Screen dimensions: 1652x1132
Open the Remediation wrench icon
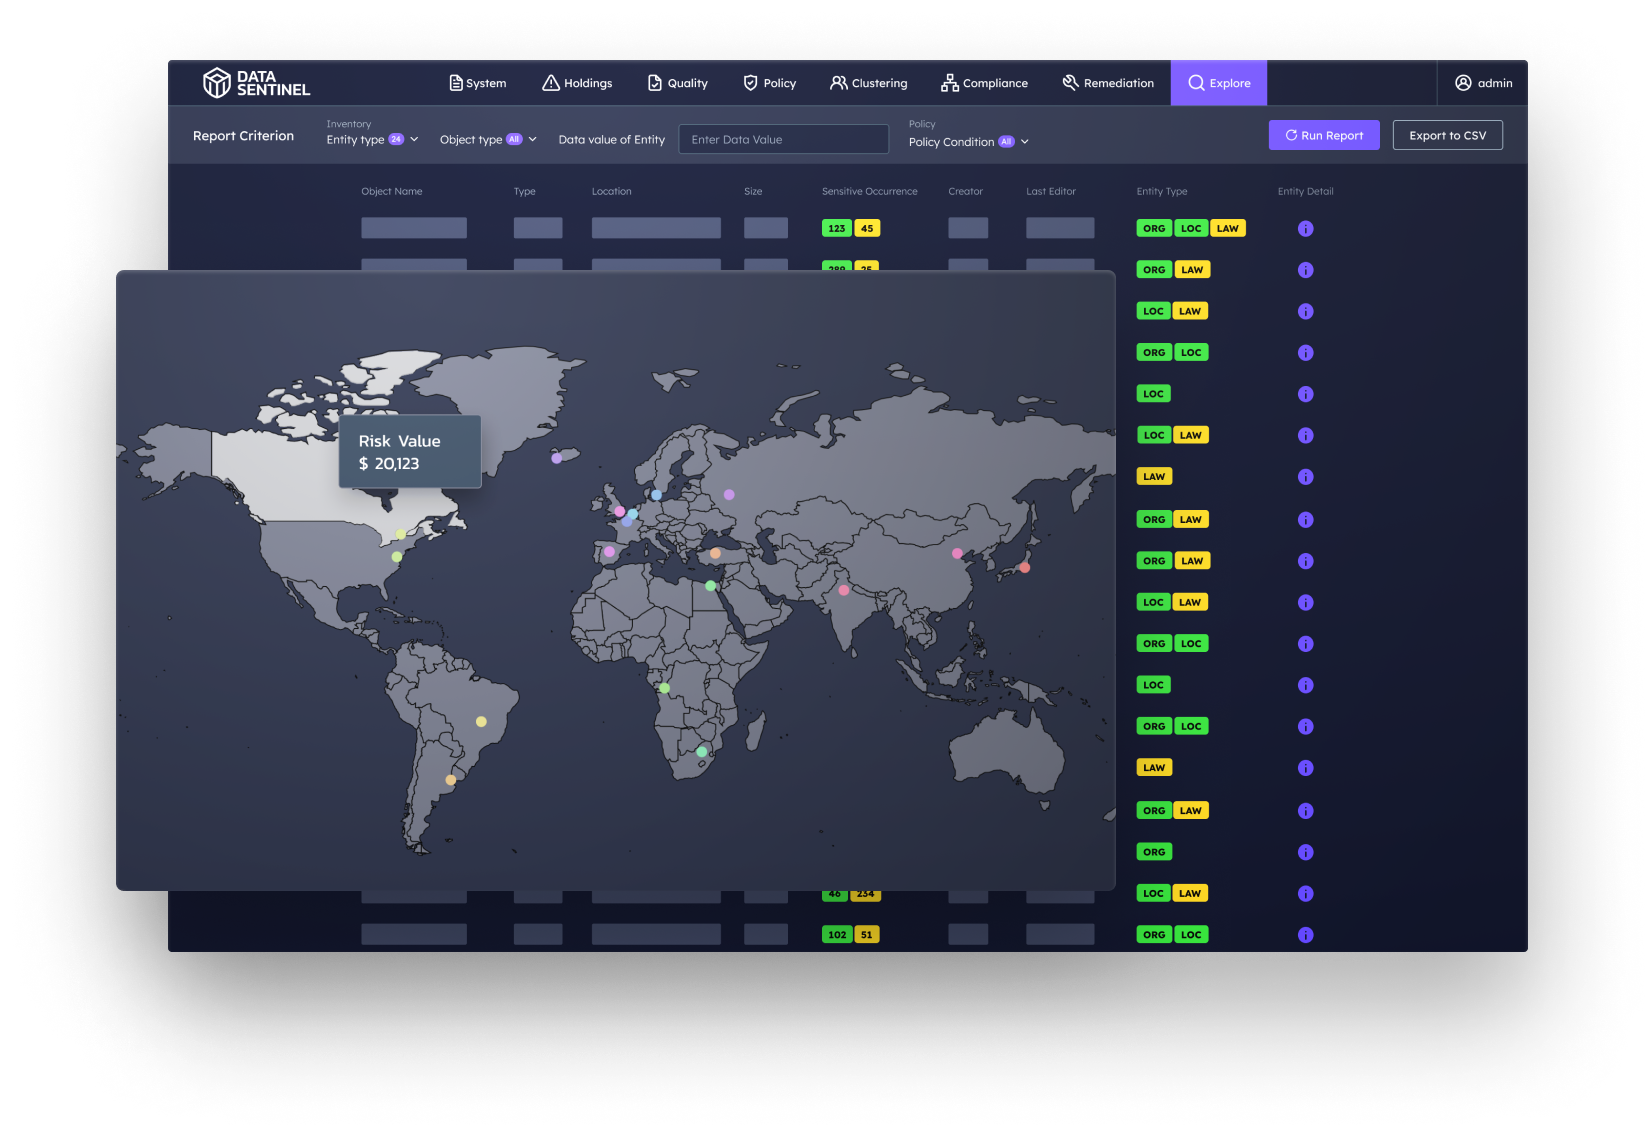click(1070, 83)
